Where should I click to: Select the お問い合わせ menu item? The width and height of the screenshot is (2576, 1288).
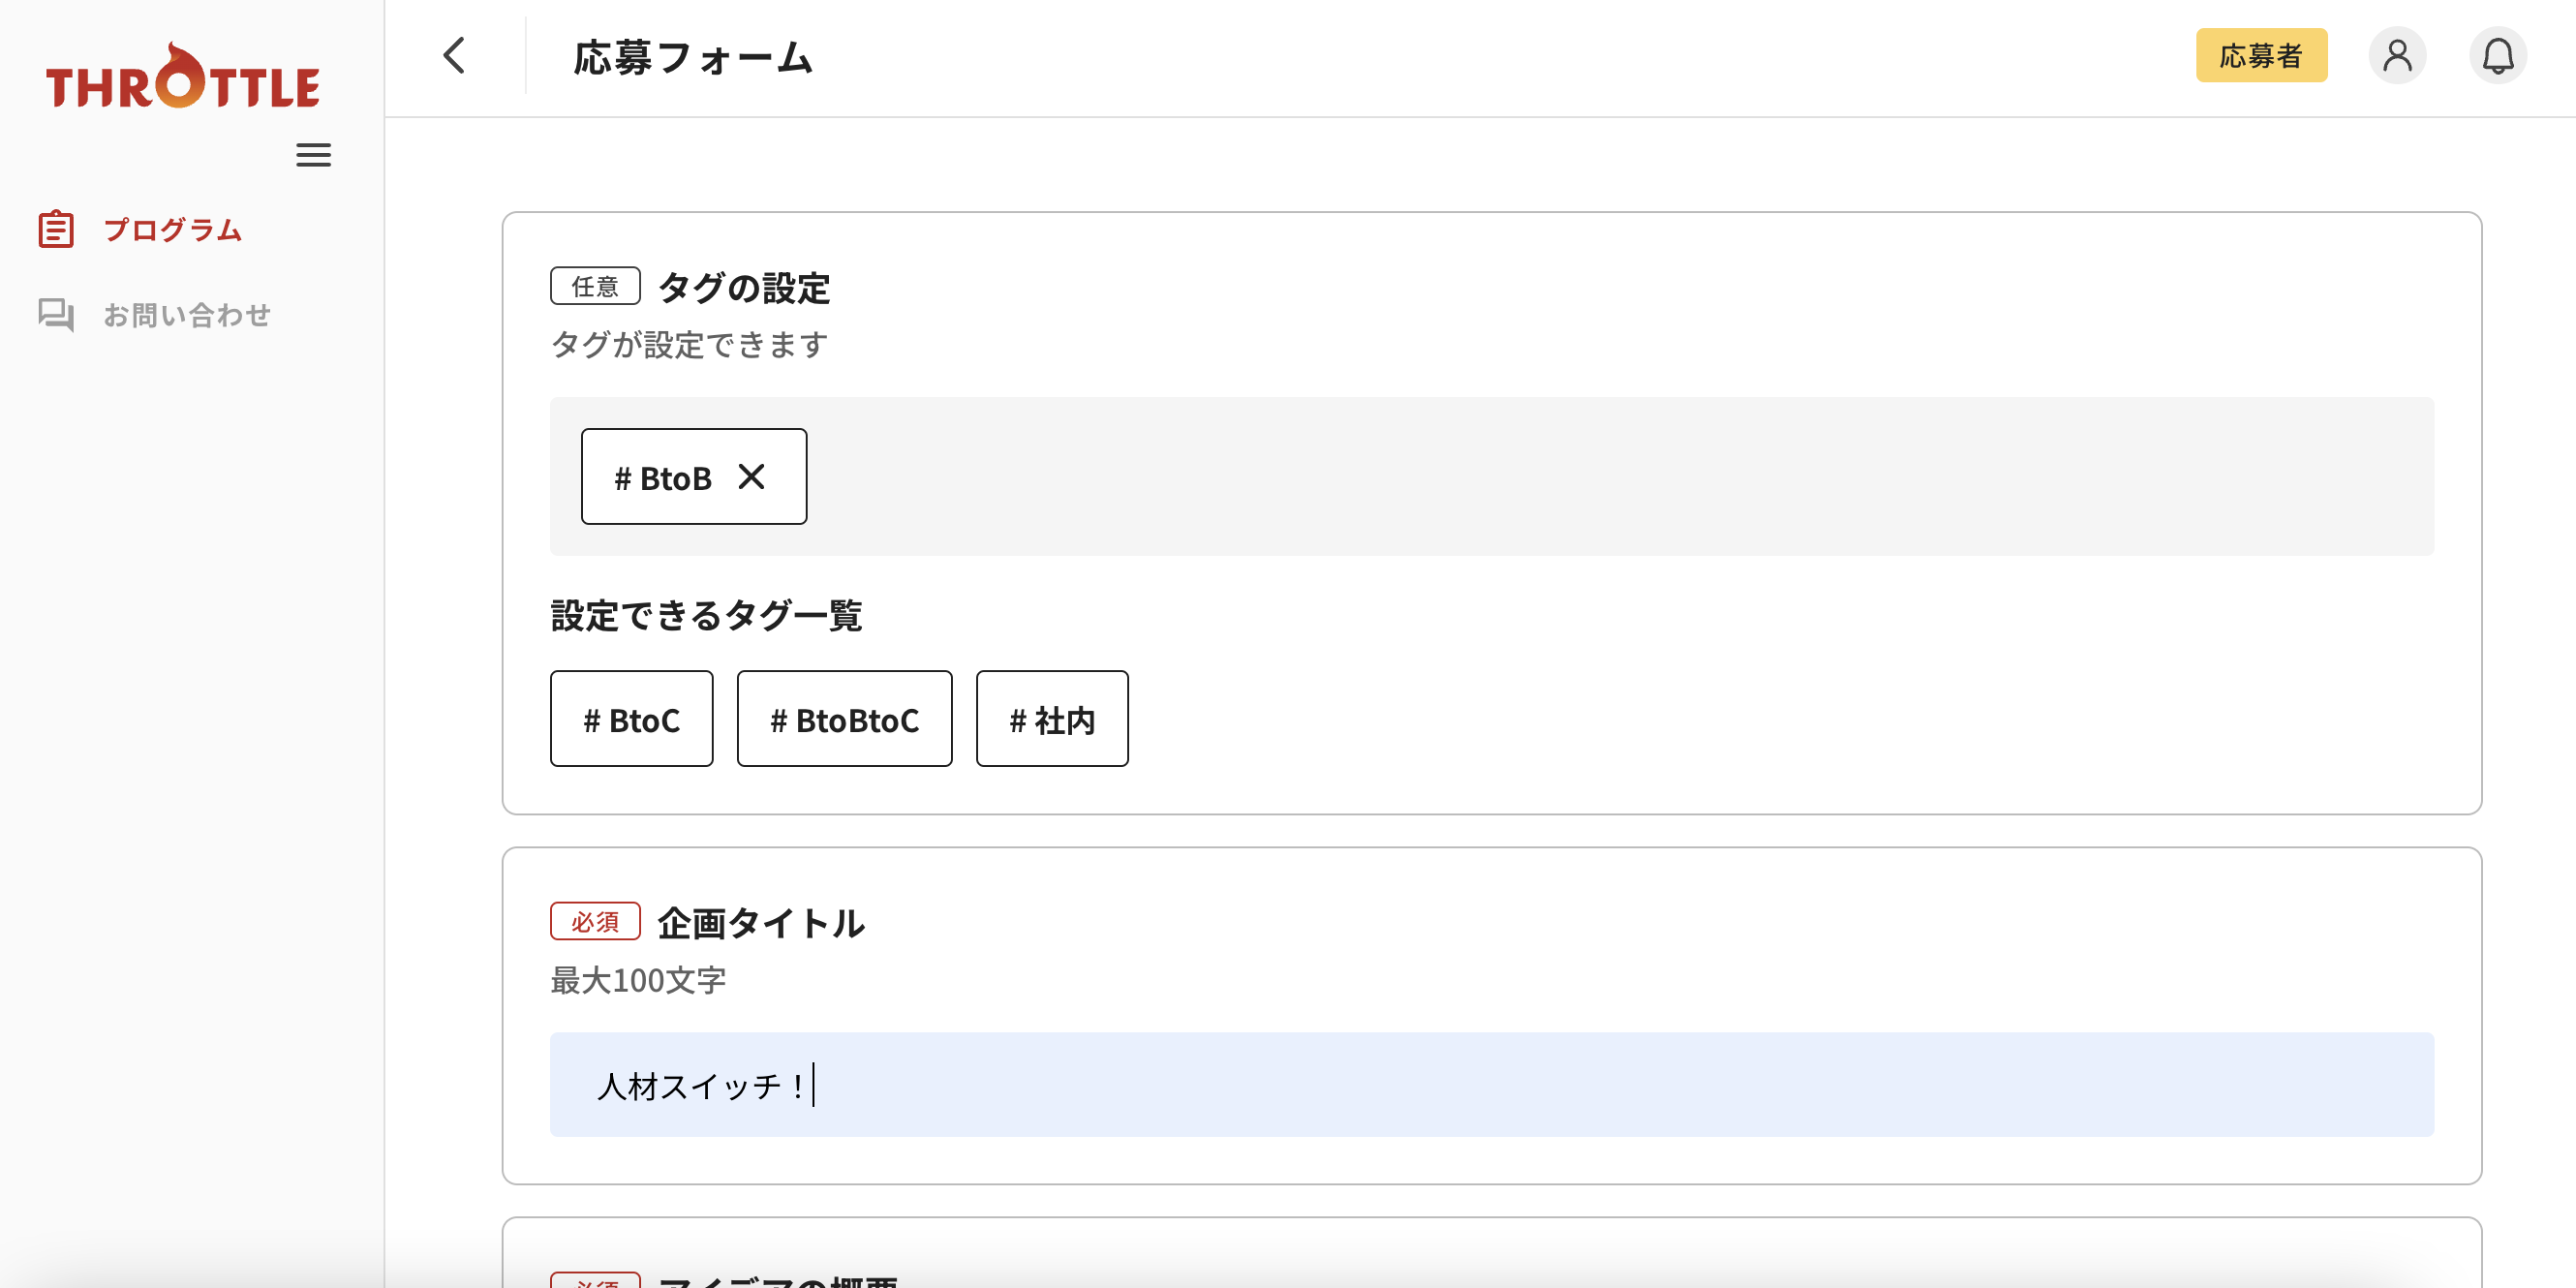[x=187, y=315]
